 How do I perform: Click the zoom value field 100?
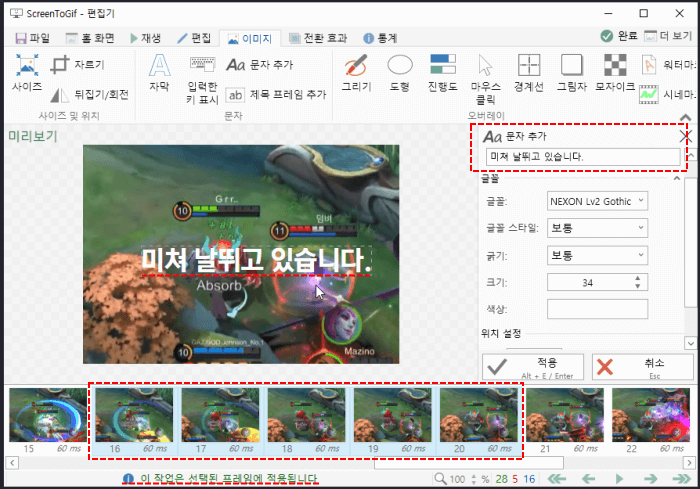458,479
